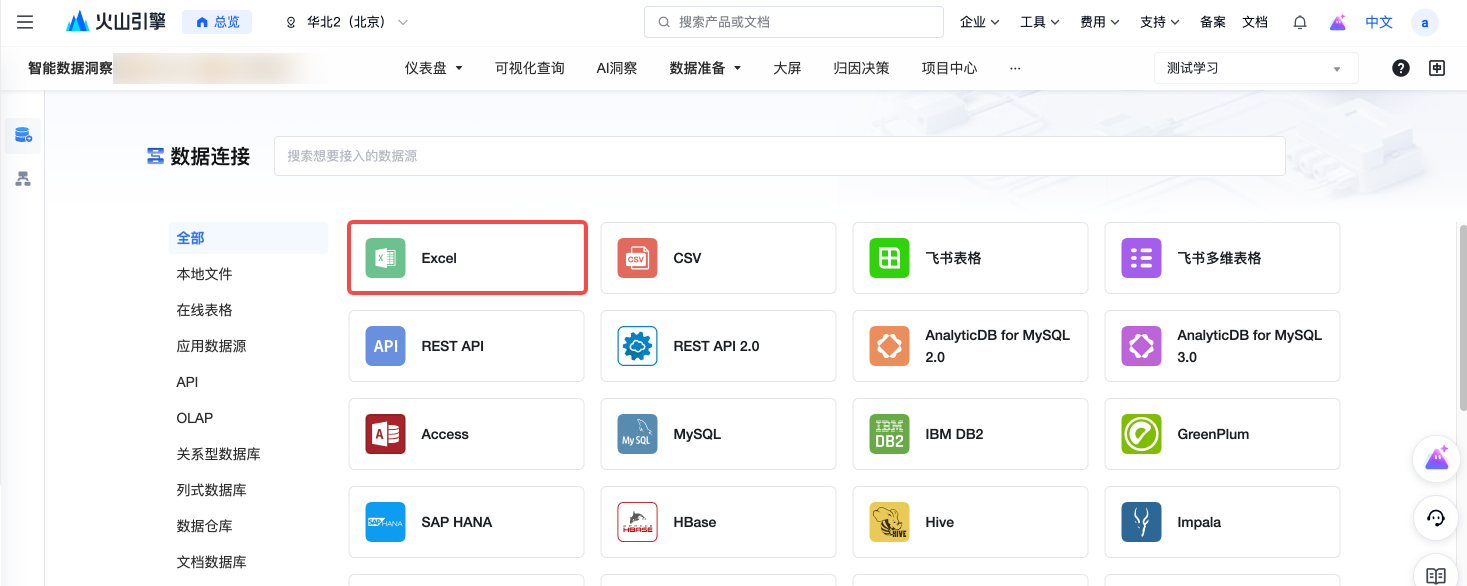
Task: Expand the 仪表盘 menu dropdown
Action: point(433,68)
